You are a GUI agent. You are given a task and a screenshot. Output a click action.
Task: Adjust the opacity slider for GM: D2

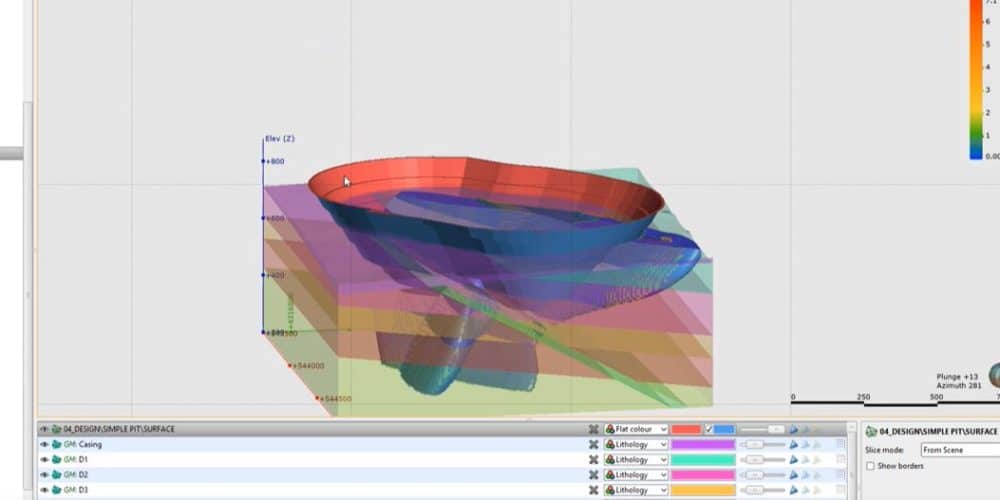point(763,475)
